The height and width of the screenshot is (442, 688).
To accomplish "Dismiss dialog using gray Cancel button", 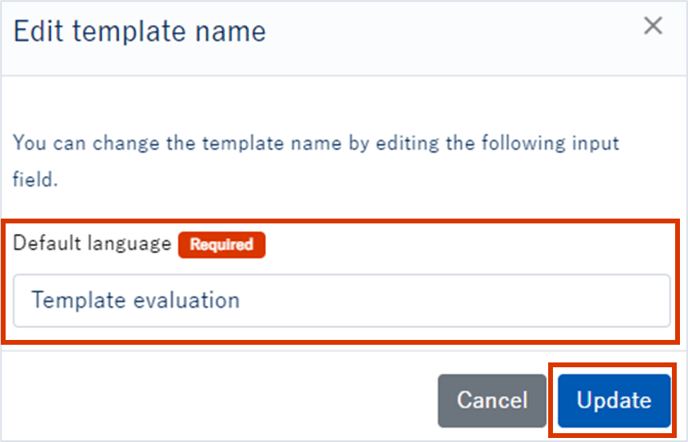I will (x=492, y=401).
